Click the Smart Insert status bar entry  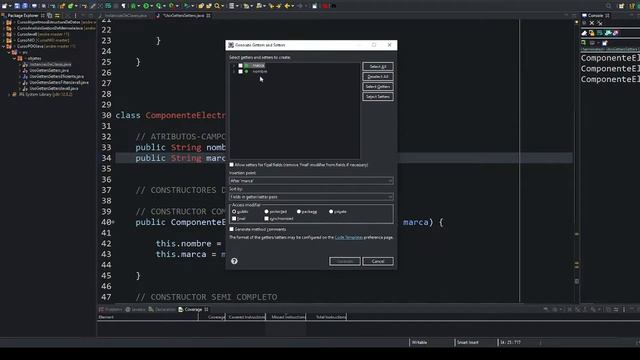pos(468,342)
